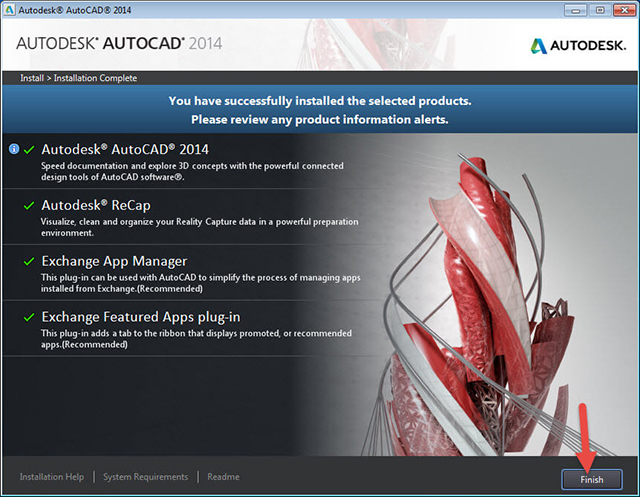This screenshot has height=497, width=640.
Task: Select the Exchange Featured Apps plug-in title
Action: point(141,317)
